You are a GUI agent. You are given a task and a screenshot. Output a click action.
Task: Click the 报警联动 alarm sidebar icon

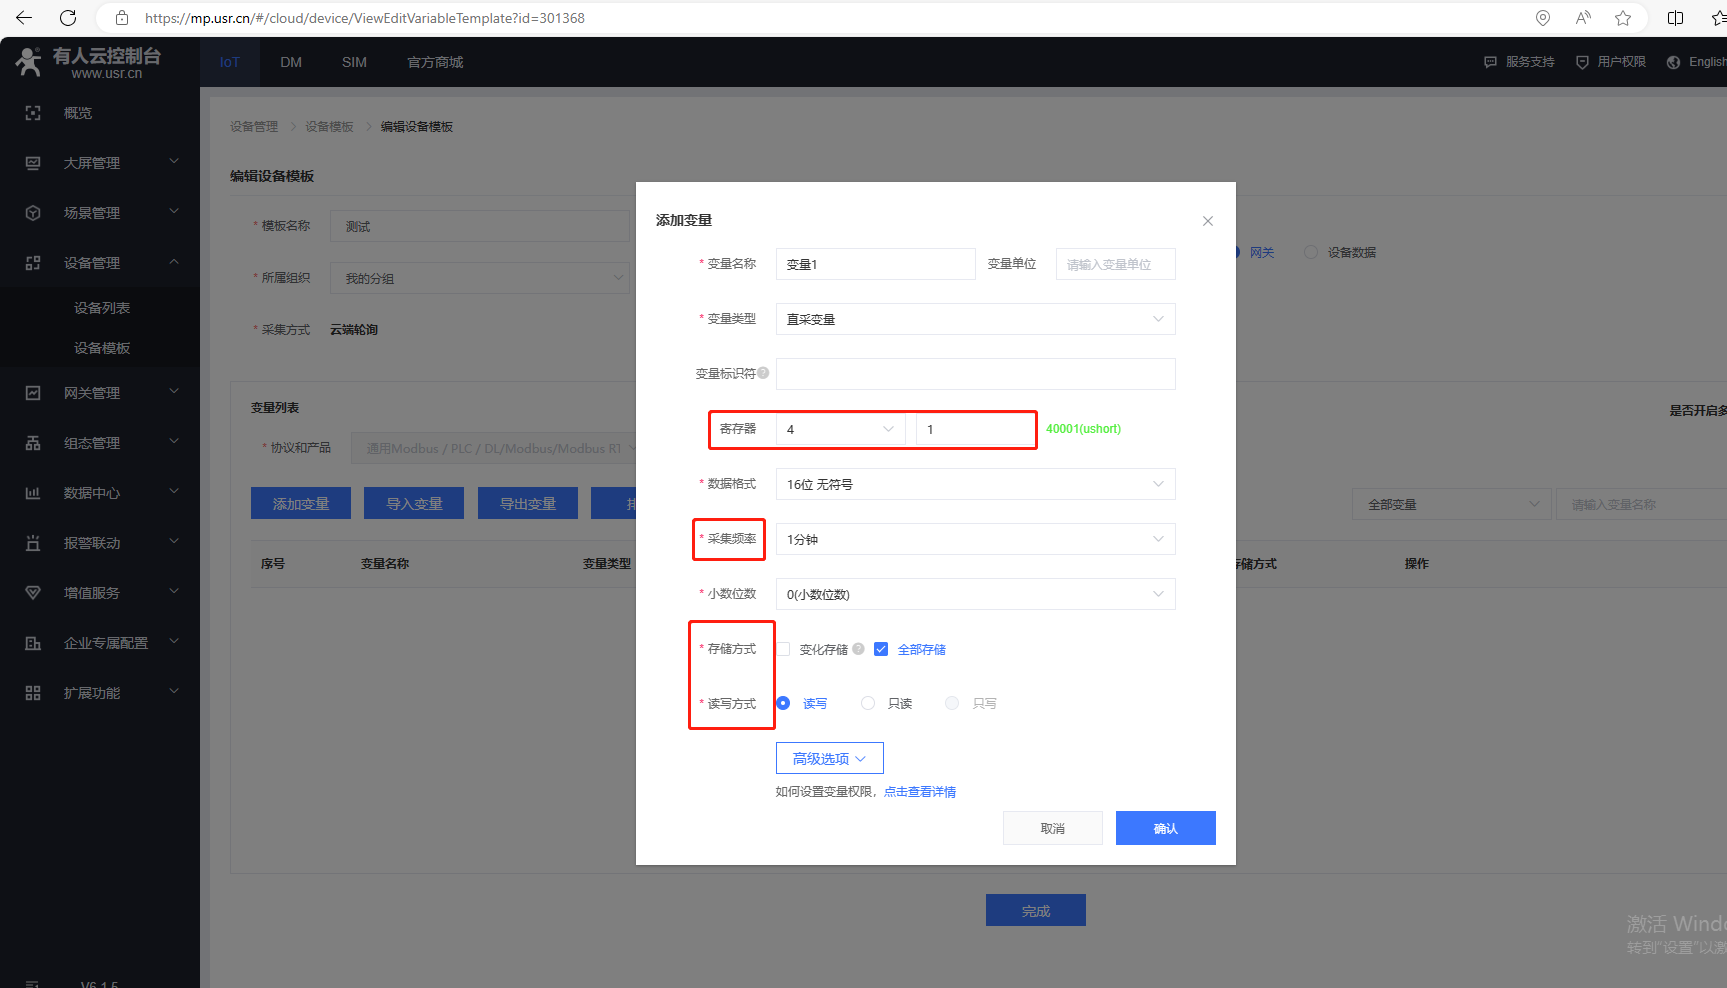(33, 543)
